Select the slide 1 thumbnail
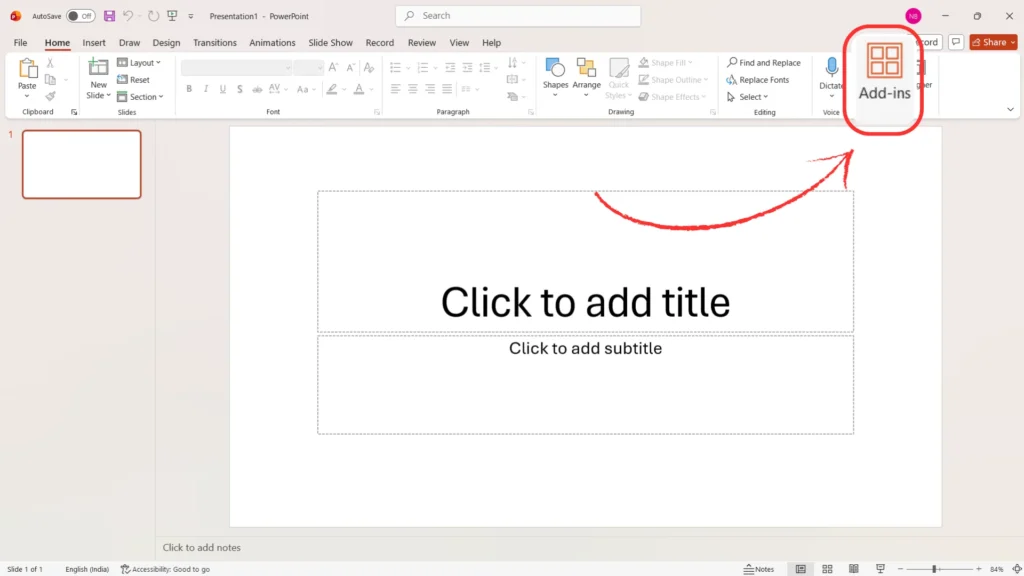The image size is (1024, 576). click(x=82, y=164)
